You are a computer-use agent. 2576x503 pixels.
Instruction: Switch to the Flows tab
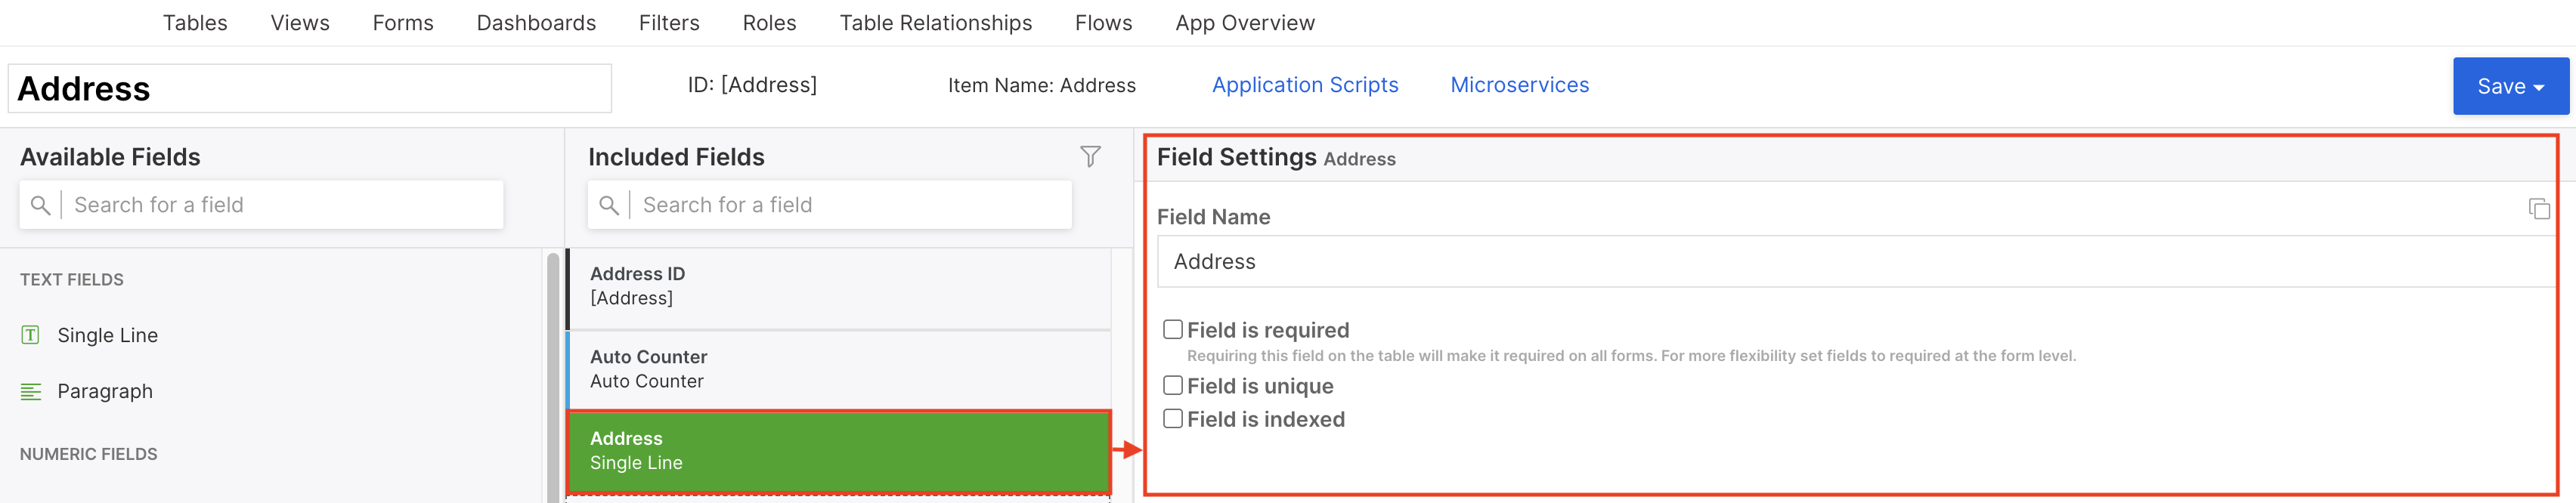tap(1103, 23)
